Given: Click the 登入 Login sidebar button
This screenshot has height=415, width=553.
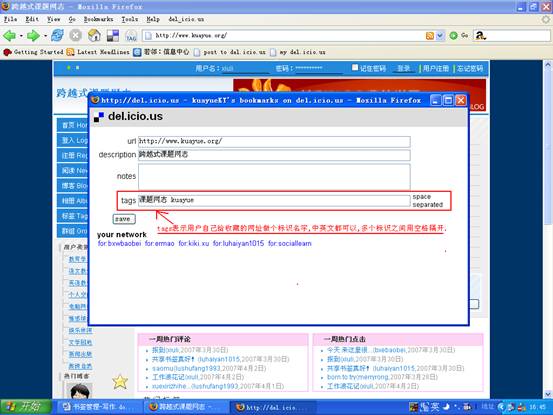Looking at the screenshot, I should [73, 140].
